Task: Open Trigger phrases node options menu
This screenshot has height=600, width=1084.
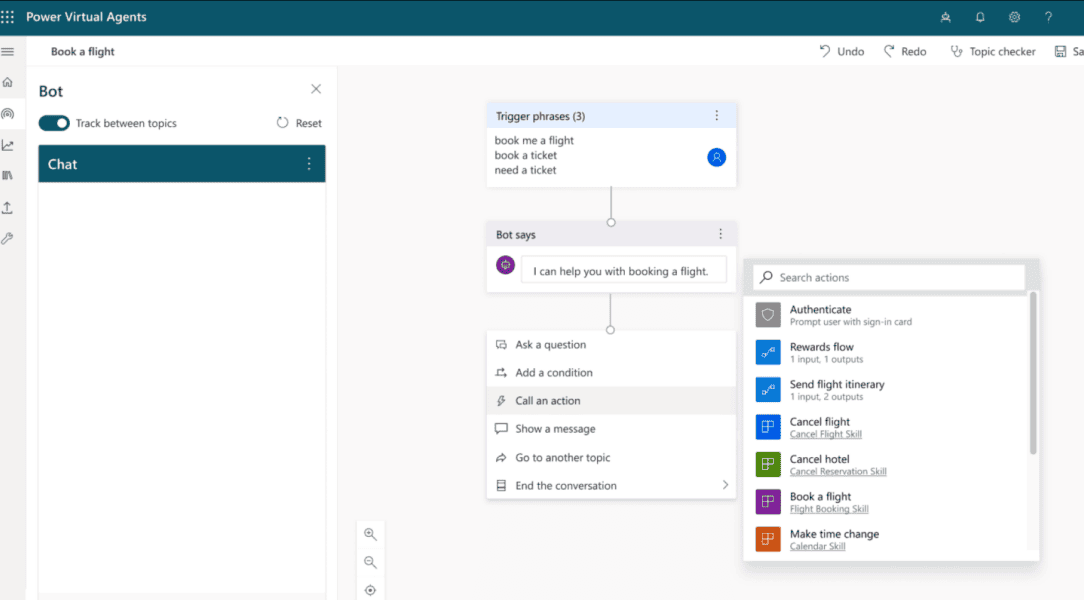Action: coord(716,116)
